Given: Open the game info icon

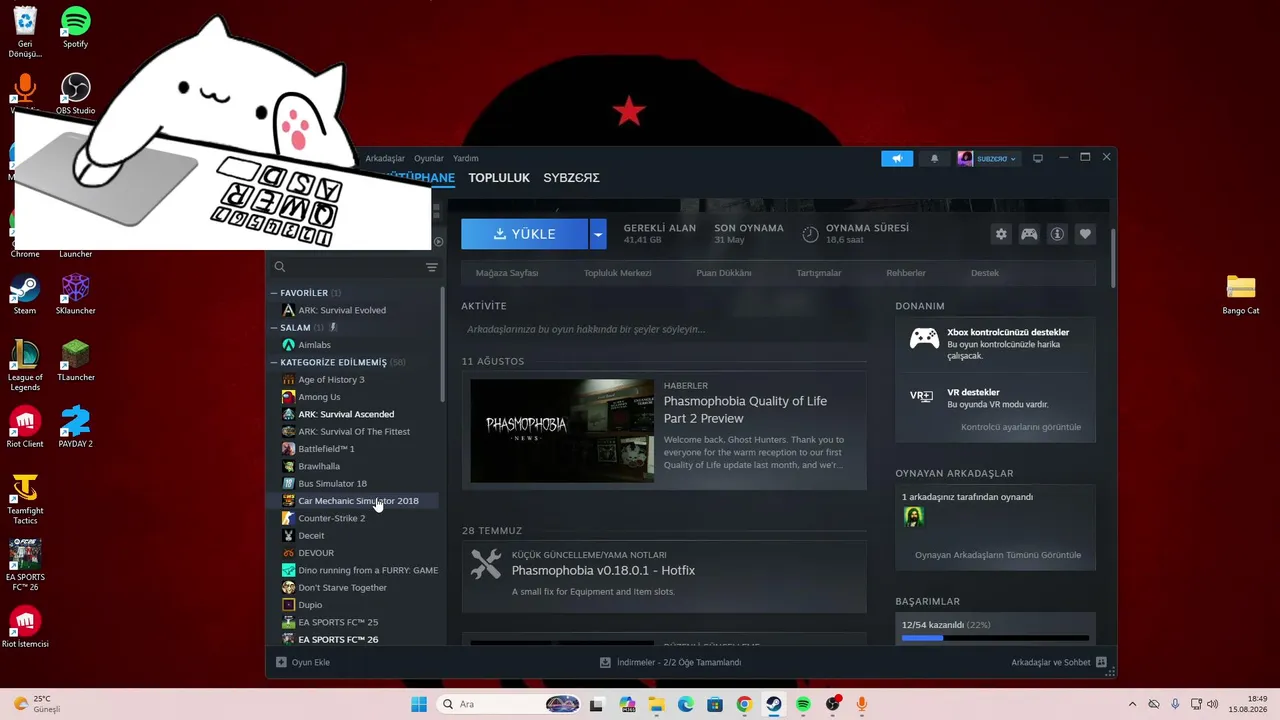Looking at the screenshot, I should click(x=1057, y=234).
